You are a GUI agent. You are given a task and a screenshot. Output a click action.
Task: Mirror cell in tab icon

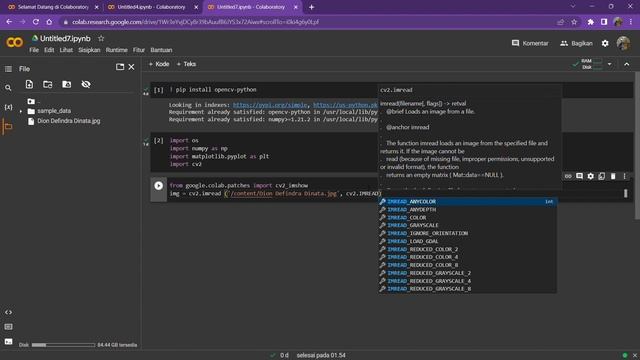tap(602, 176)
